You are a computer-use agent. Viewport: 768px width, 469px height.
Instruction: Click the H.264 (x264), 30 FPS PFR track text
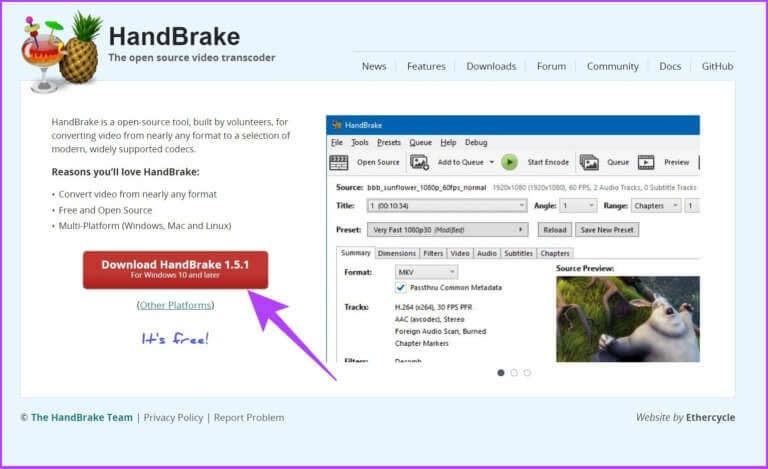(x=433, y=307)
